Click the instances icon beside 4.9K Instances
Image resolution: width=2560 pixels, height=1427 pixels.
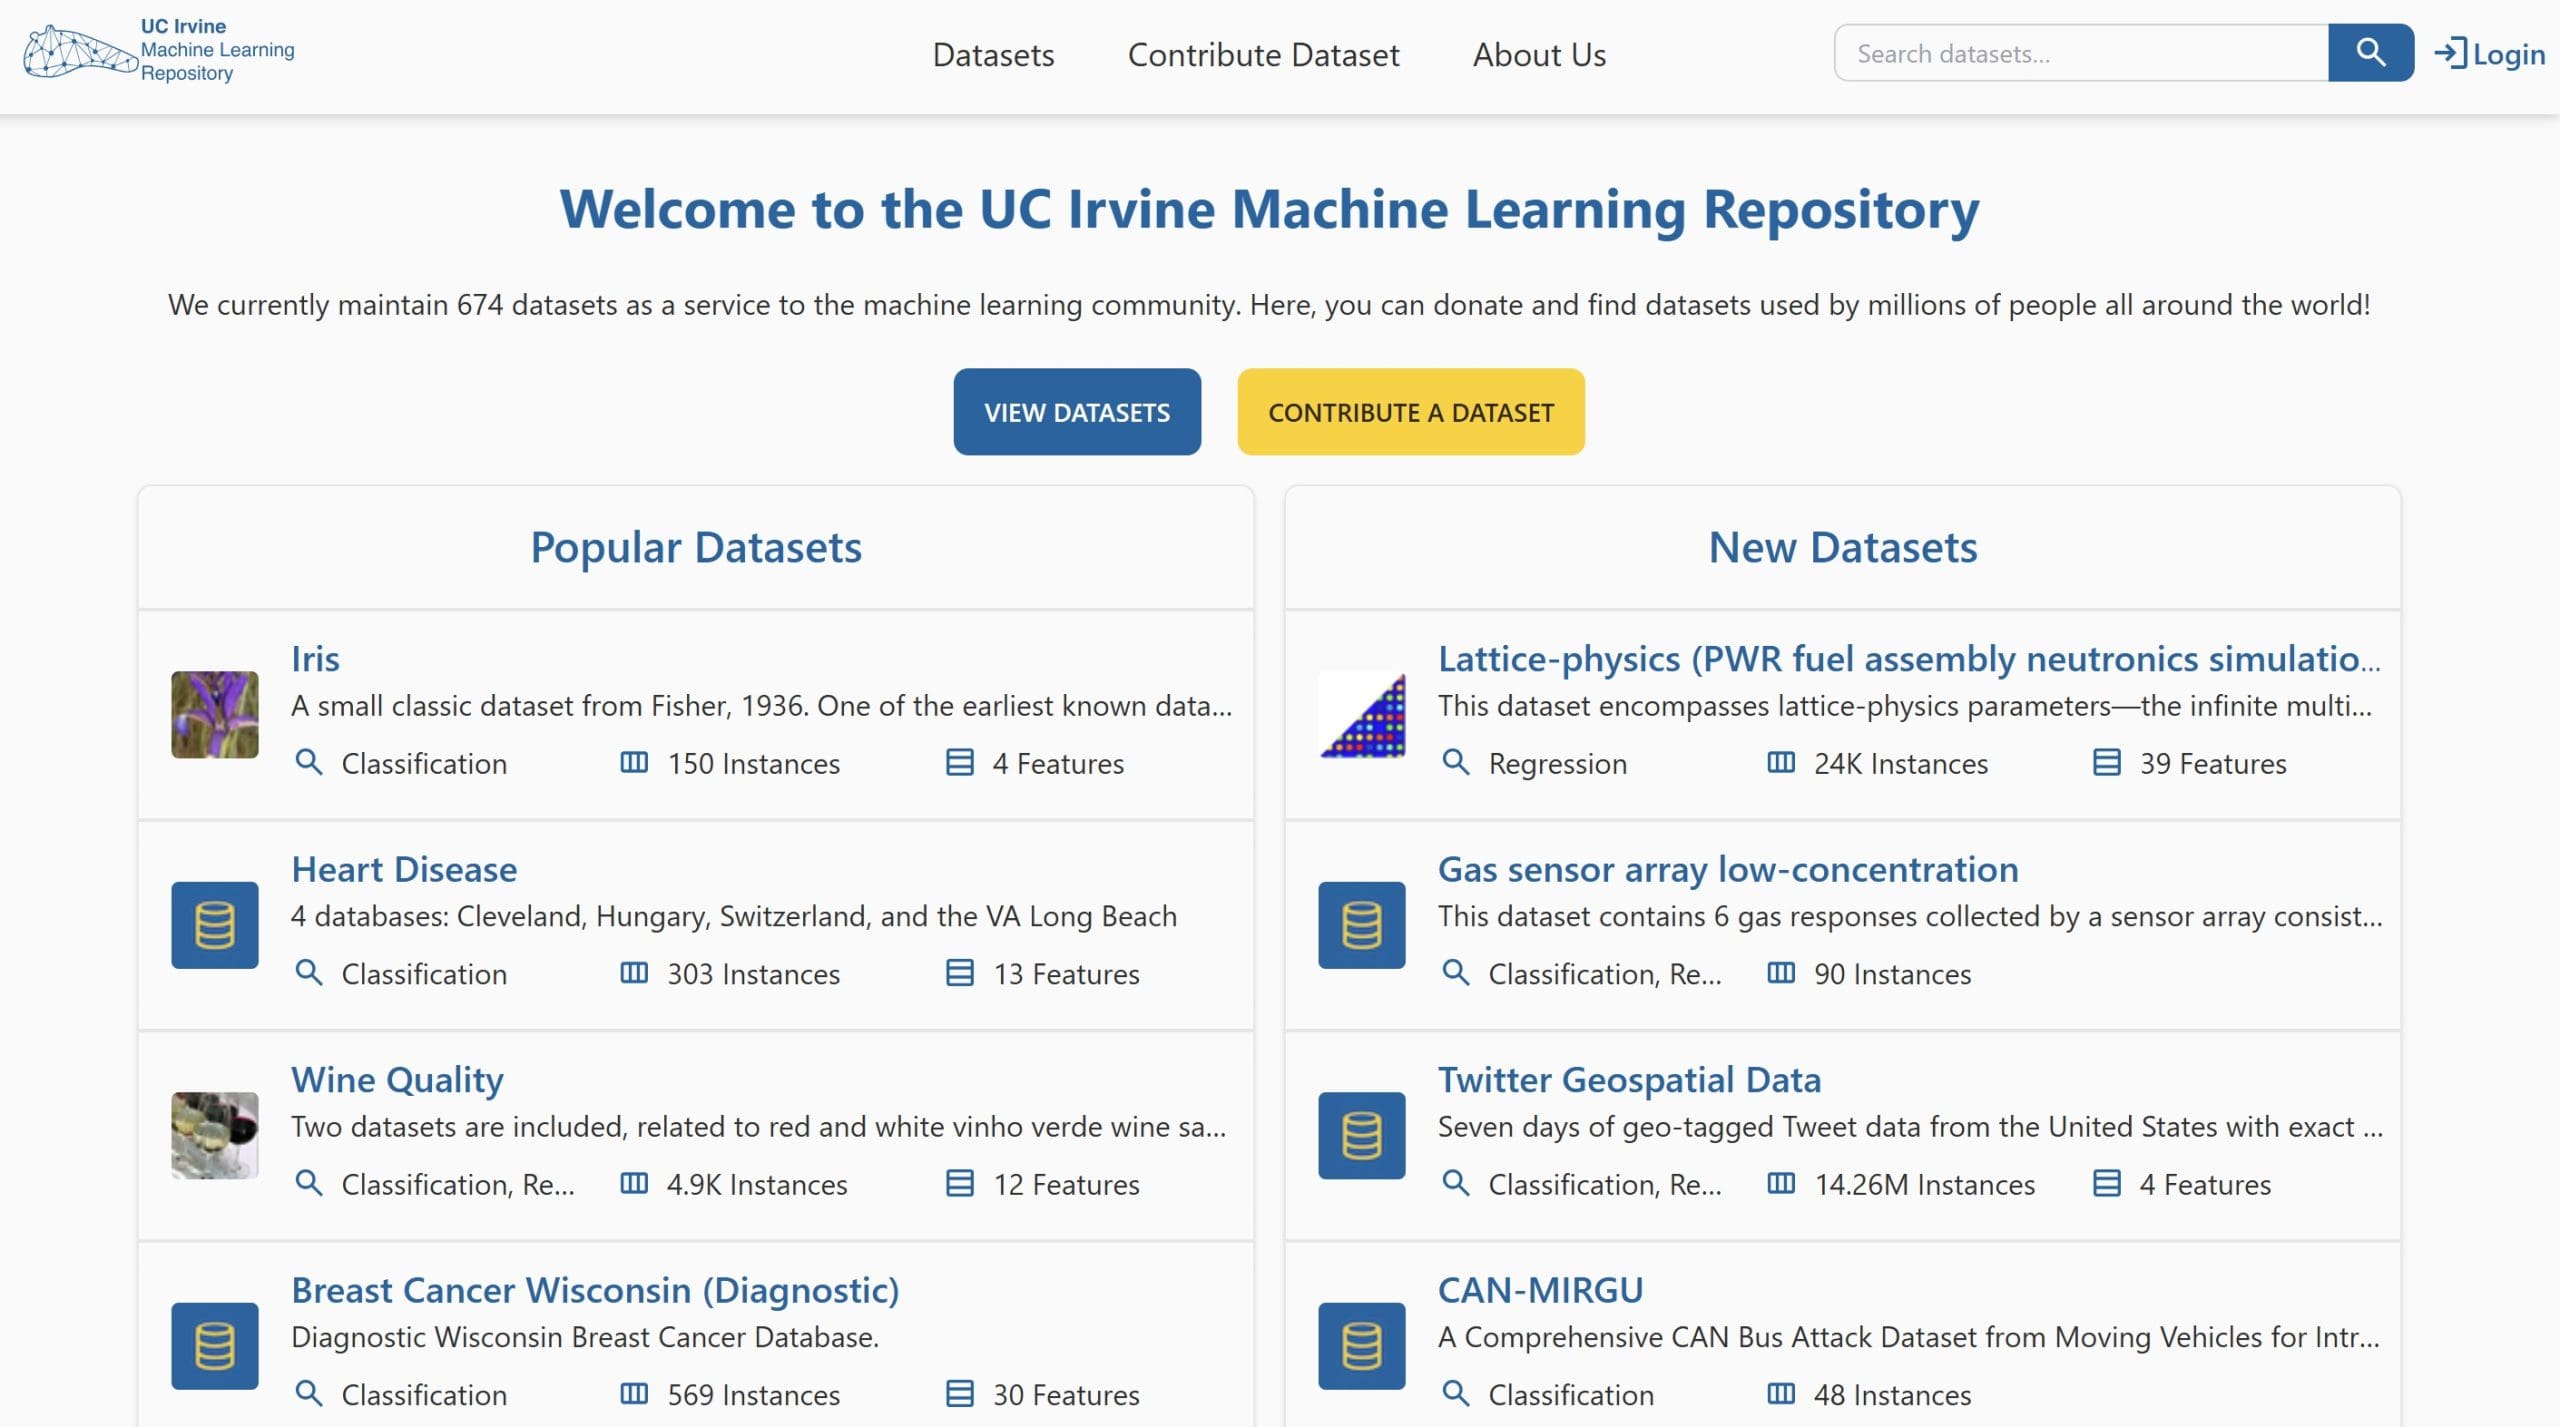pos(634,1183)
